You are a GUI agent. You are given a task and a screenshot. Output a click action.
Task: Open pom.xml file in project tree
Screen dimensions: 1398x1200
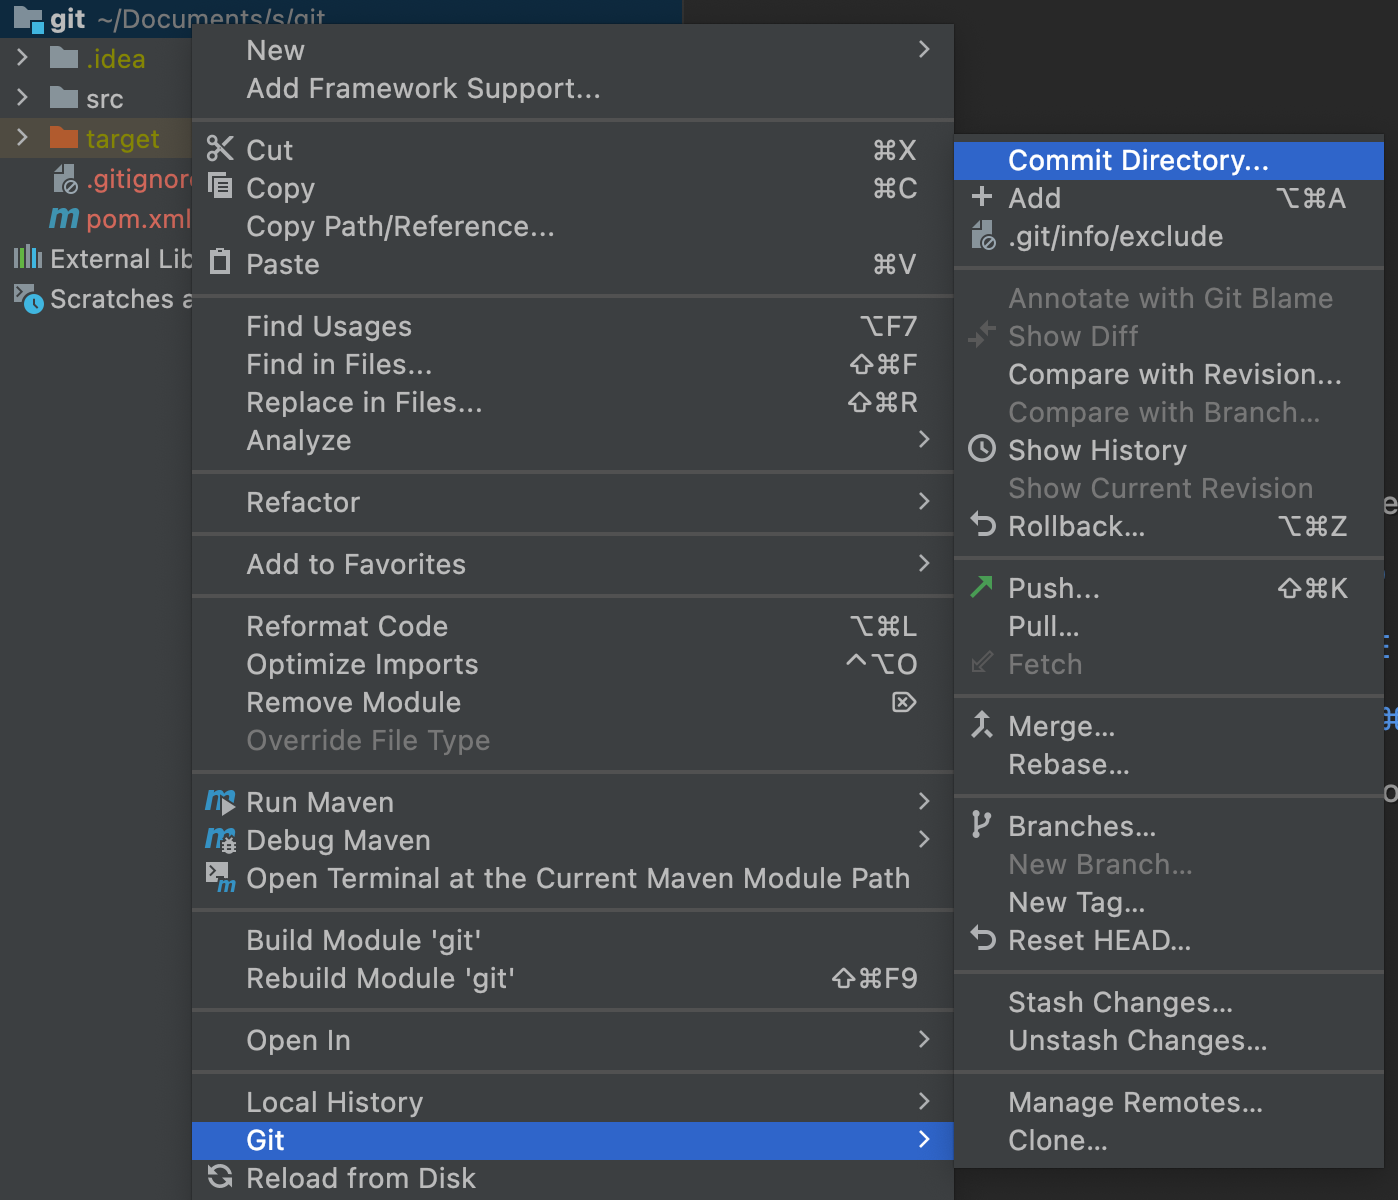coord(136,219)
